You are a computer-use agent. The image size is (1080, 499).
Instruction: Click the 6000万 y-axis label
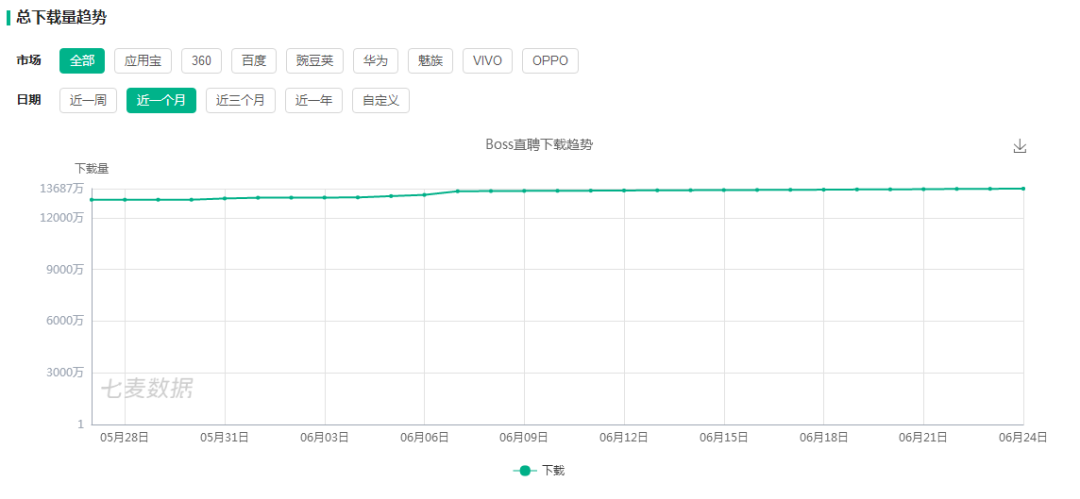click(x=65, y=321)
